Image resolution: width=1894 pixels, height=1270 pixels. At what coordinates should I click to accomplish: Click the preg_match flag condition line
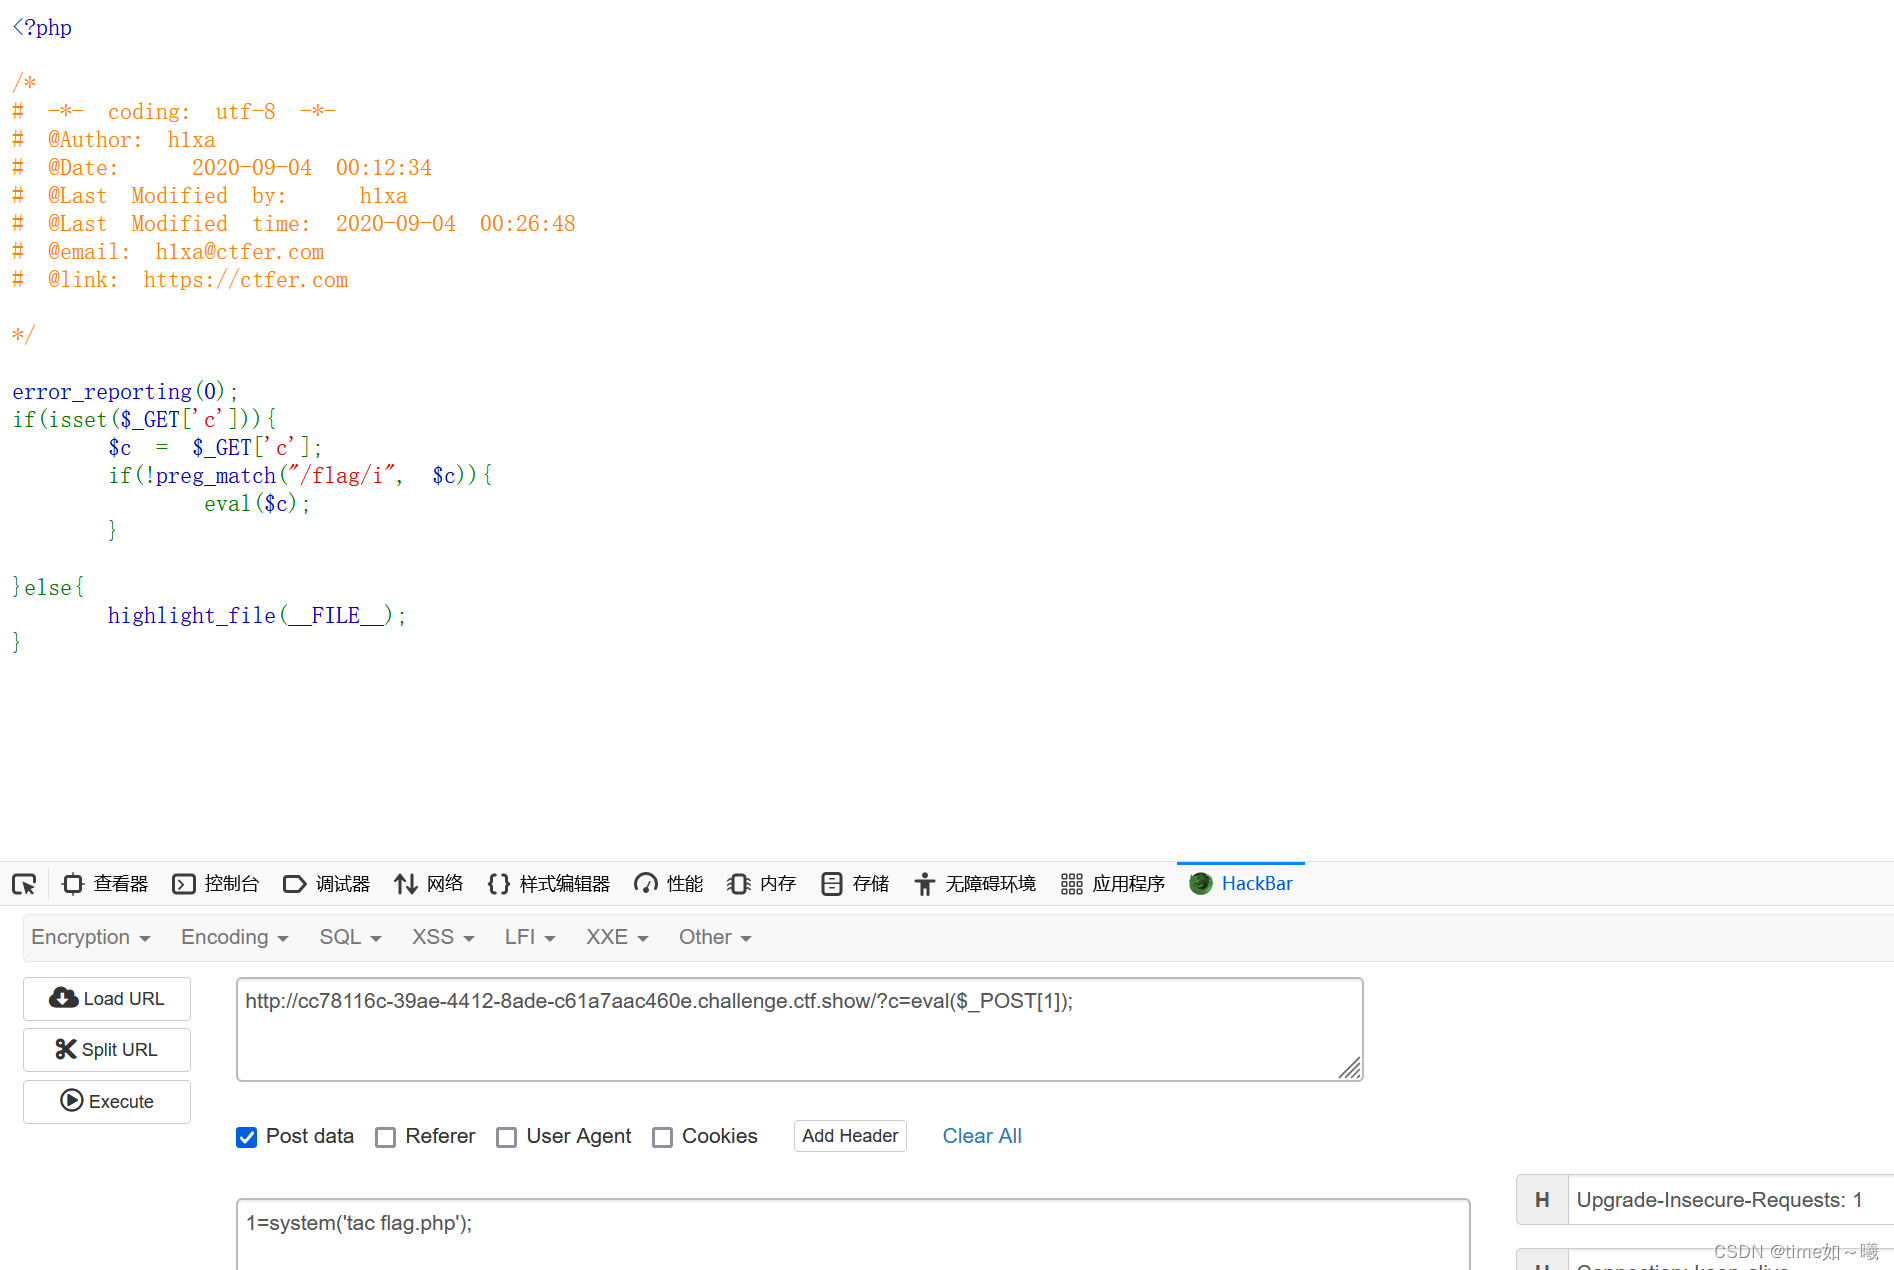click(300, 476)
